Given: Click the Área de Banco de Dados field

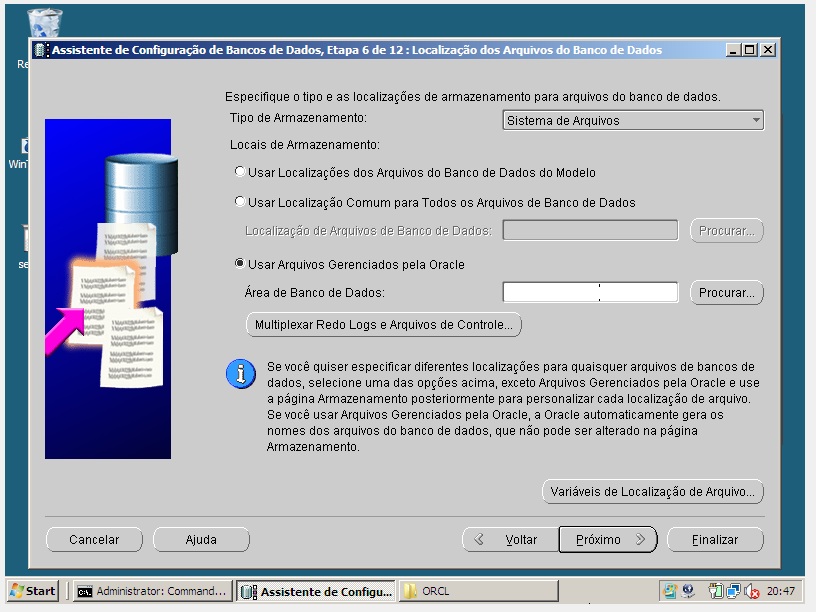Looking at the screenshot, I should pyautogui.click(x=590, y=292).
